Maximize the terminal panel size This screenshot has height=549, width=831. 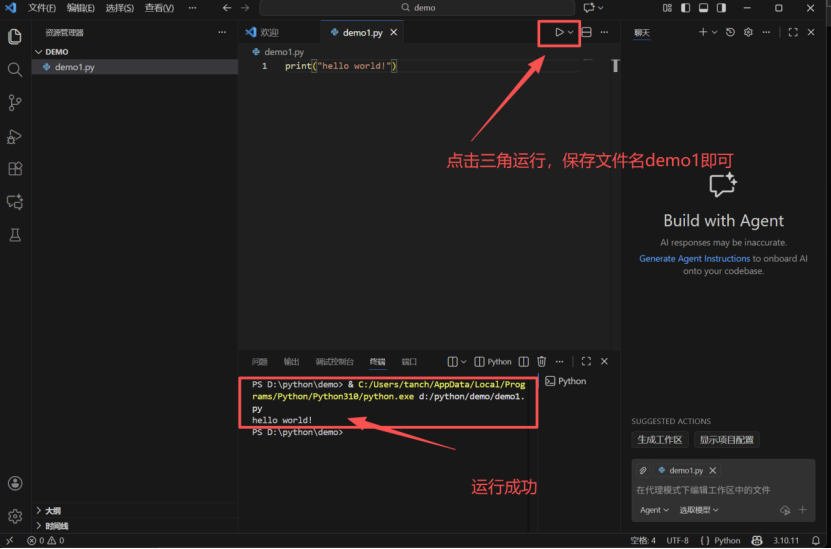[586, 361]
